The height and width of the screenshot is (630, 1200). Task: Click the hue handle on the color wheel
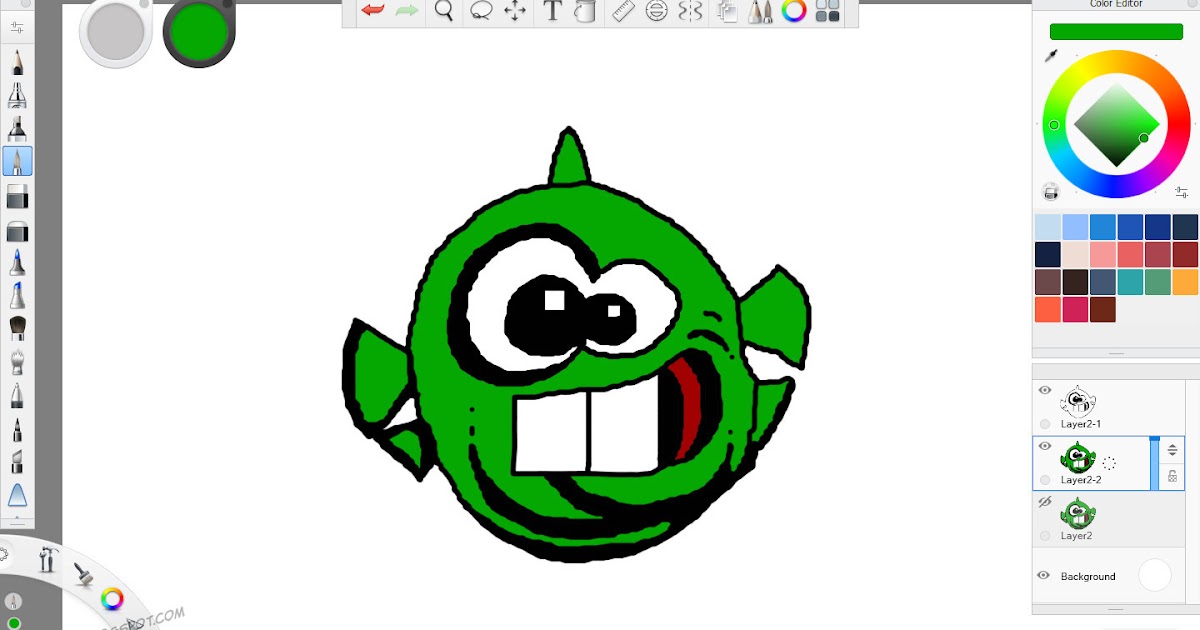tap(1053, 125)
